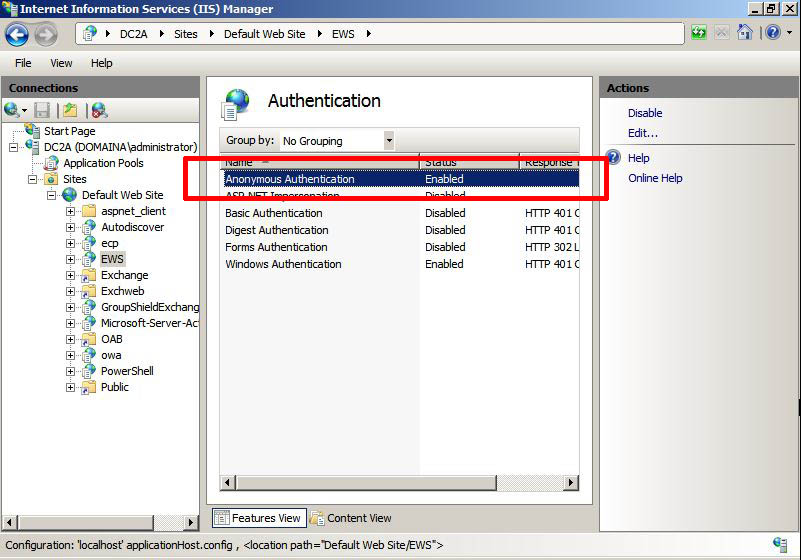
Task: Select the DC2A server icon in tree
Action: [33, 147]
